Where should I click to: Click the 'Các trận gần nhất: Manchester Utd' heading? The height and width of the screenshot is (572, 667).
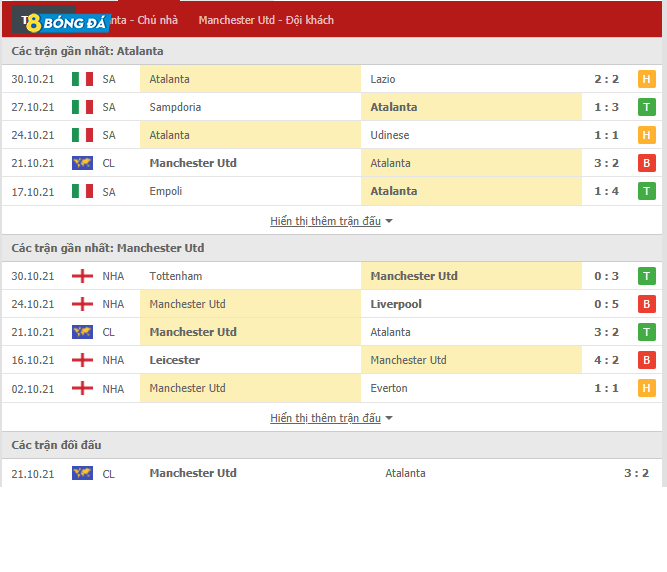tap(108, 248)
